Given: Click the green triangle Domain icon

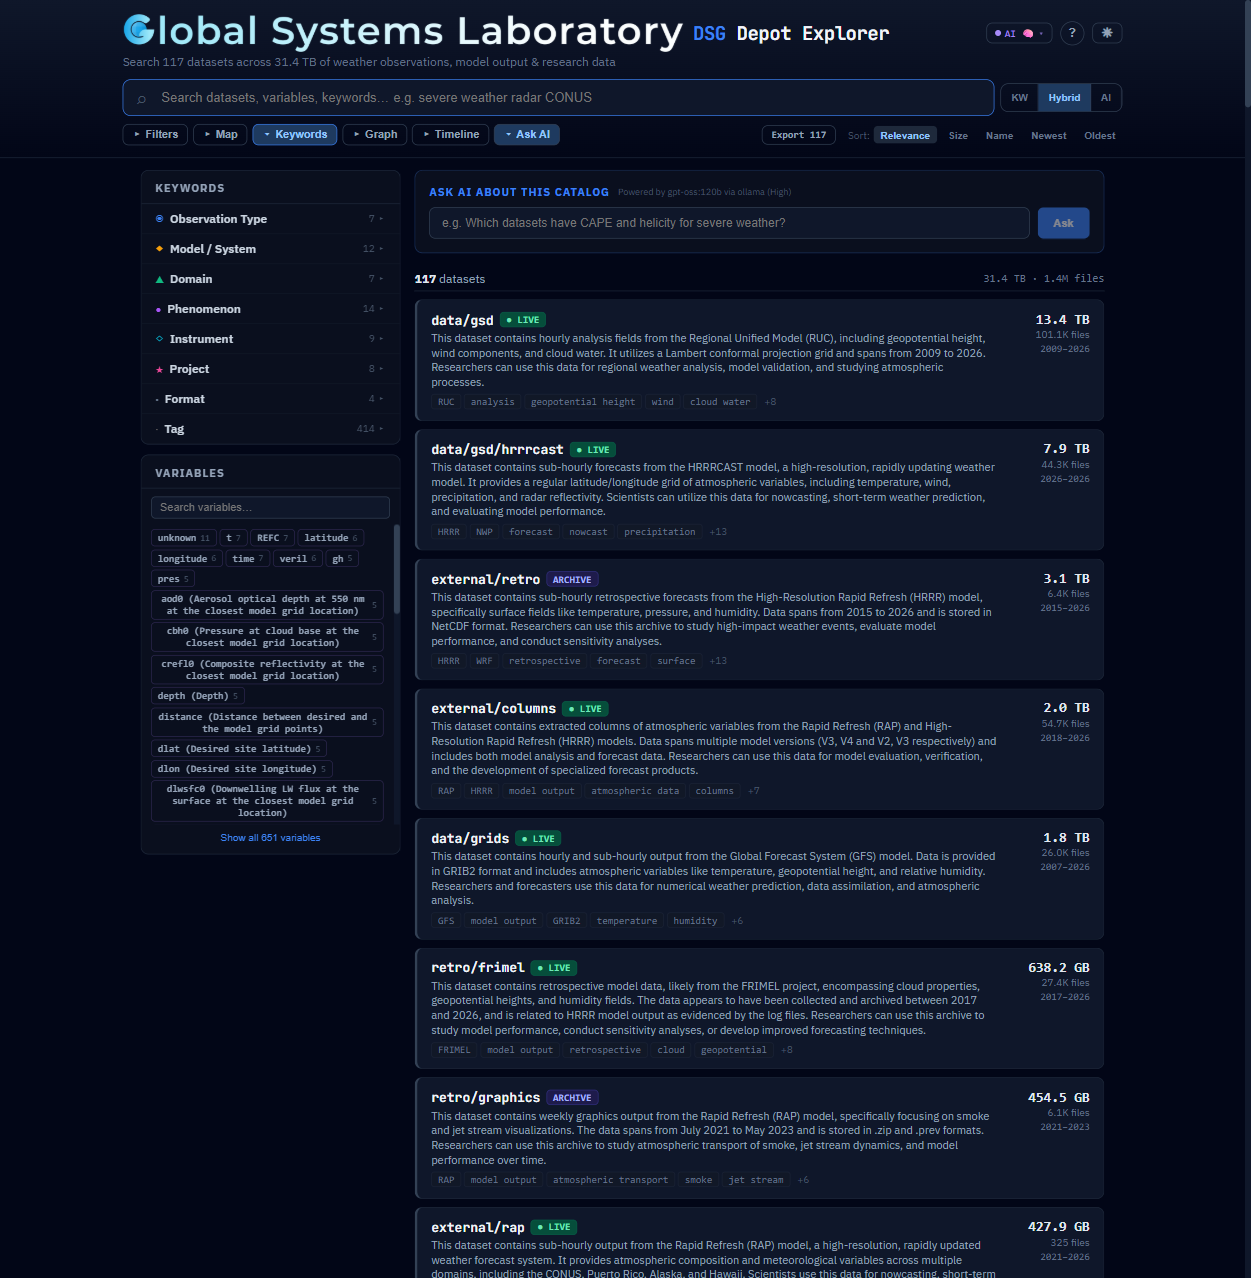Looking at the screenshot, I should 160,279.
